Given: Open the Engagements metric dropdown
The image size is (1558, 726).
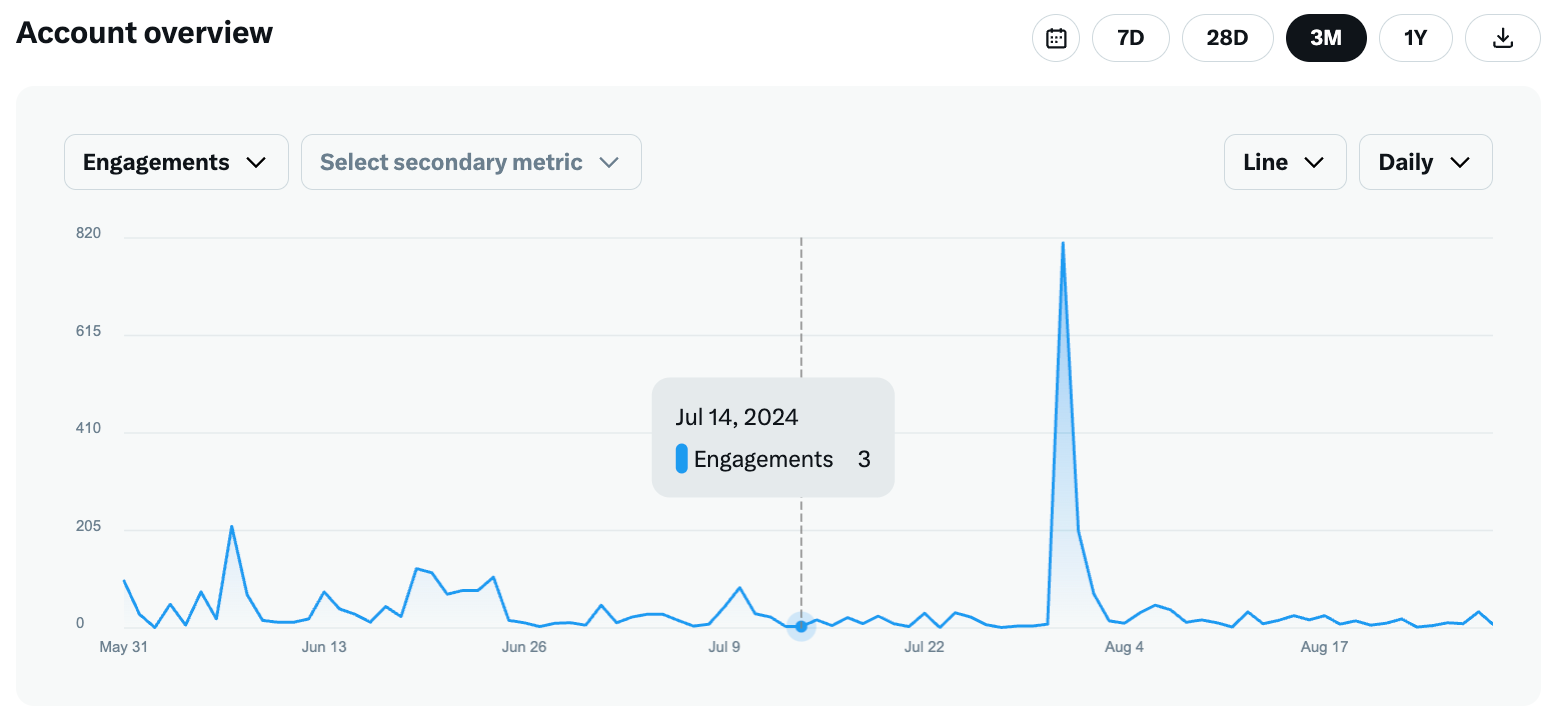Looking at the screenshot, I should (x=176, y=161).
